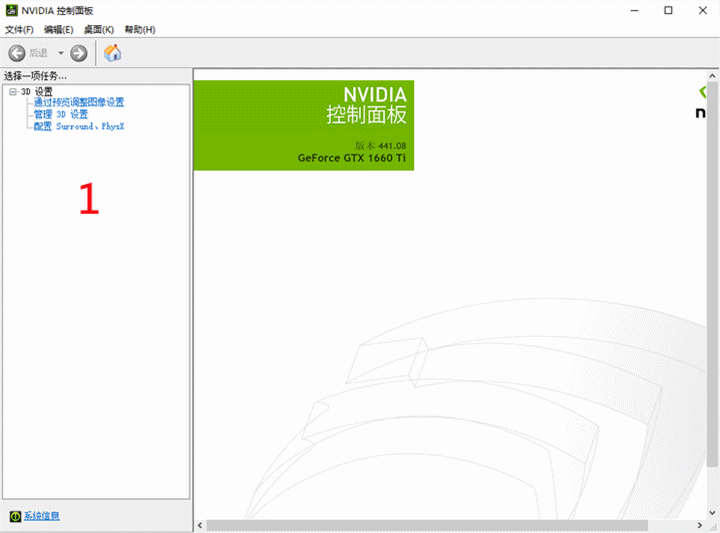
Task: Open the 桌面(K) menu
Action: (x=99, y=30)
